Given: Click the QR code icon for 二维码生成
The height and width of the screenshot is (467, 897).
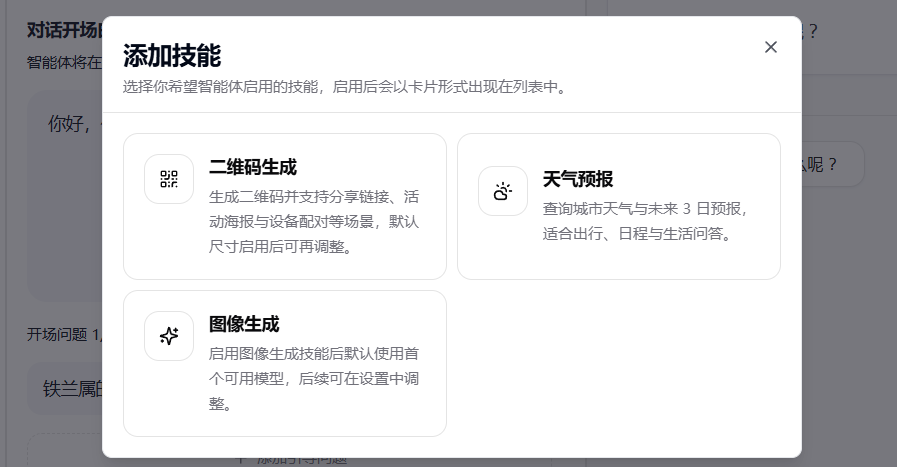Looking at the screenshot, I should pyautogui.click(x=169, y=179).
